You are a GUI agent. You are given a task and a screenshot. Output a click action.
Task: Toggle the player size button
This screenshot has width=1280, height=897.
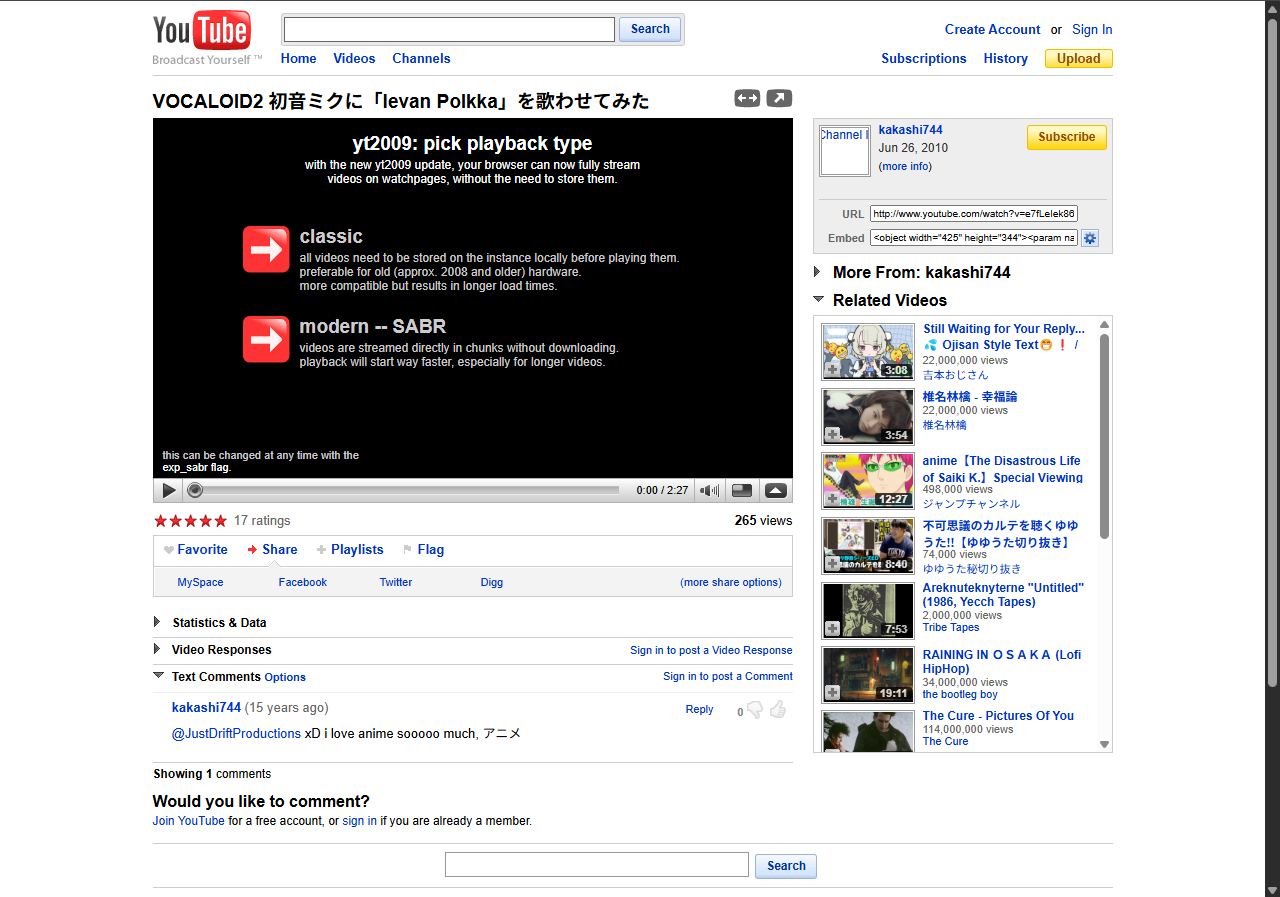(x=742, y=490)
